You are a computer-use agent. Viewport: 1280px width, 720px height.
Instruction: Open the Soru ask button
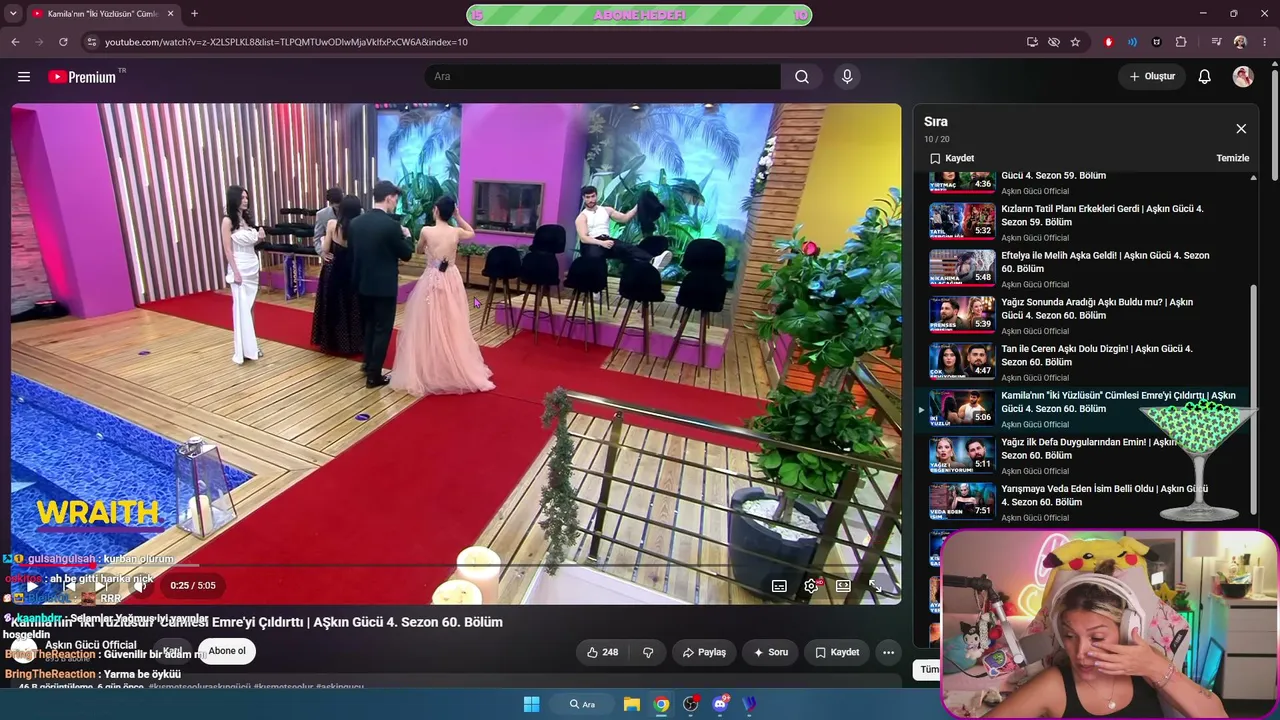[x=771, y=652]
